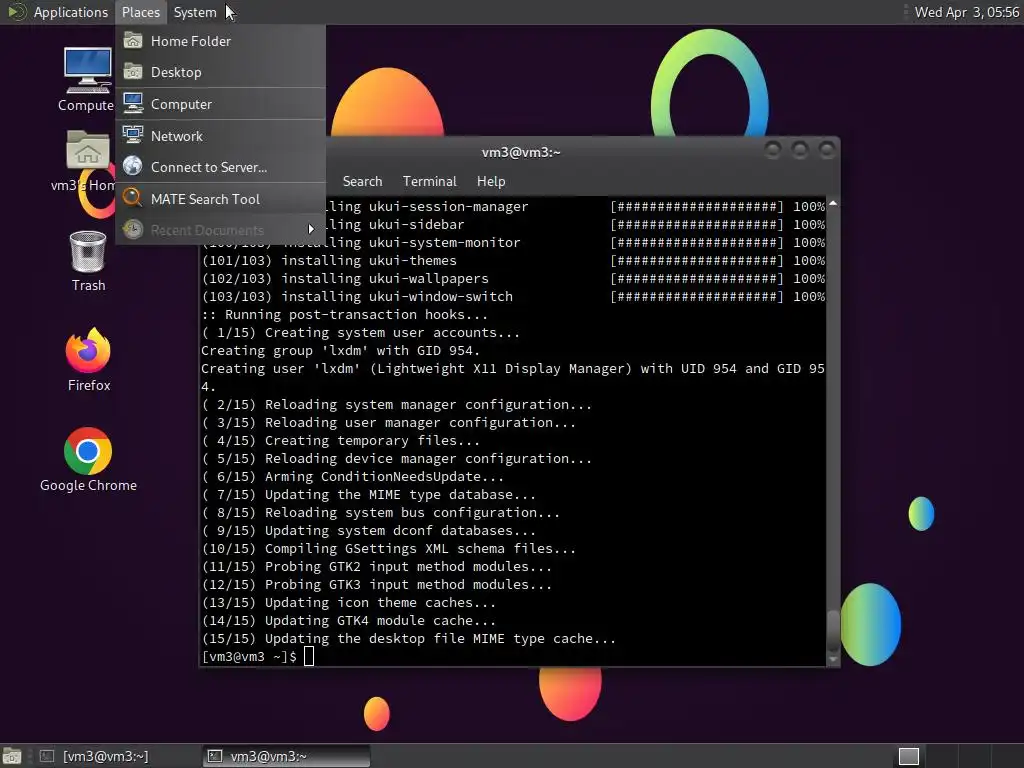This screenshot has height=768, width=1024.
Task: Click 'Compiling GSettings XML schema files...' line
Action: click(x=389, y=549)
